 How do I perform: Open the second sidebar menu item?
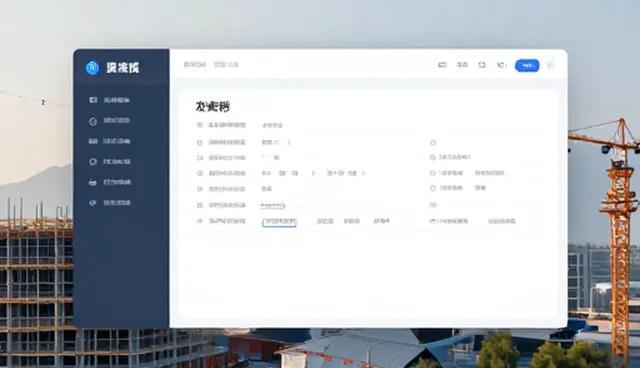pos(109,121)
